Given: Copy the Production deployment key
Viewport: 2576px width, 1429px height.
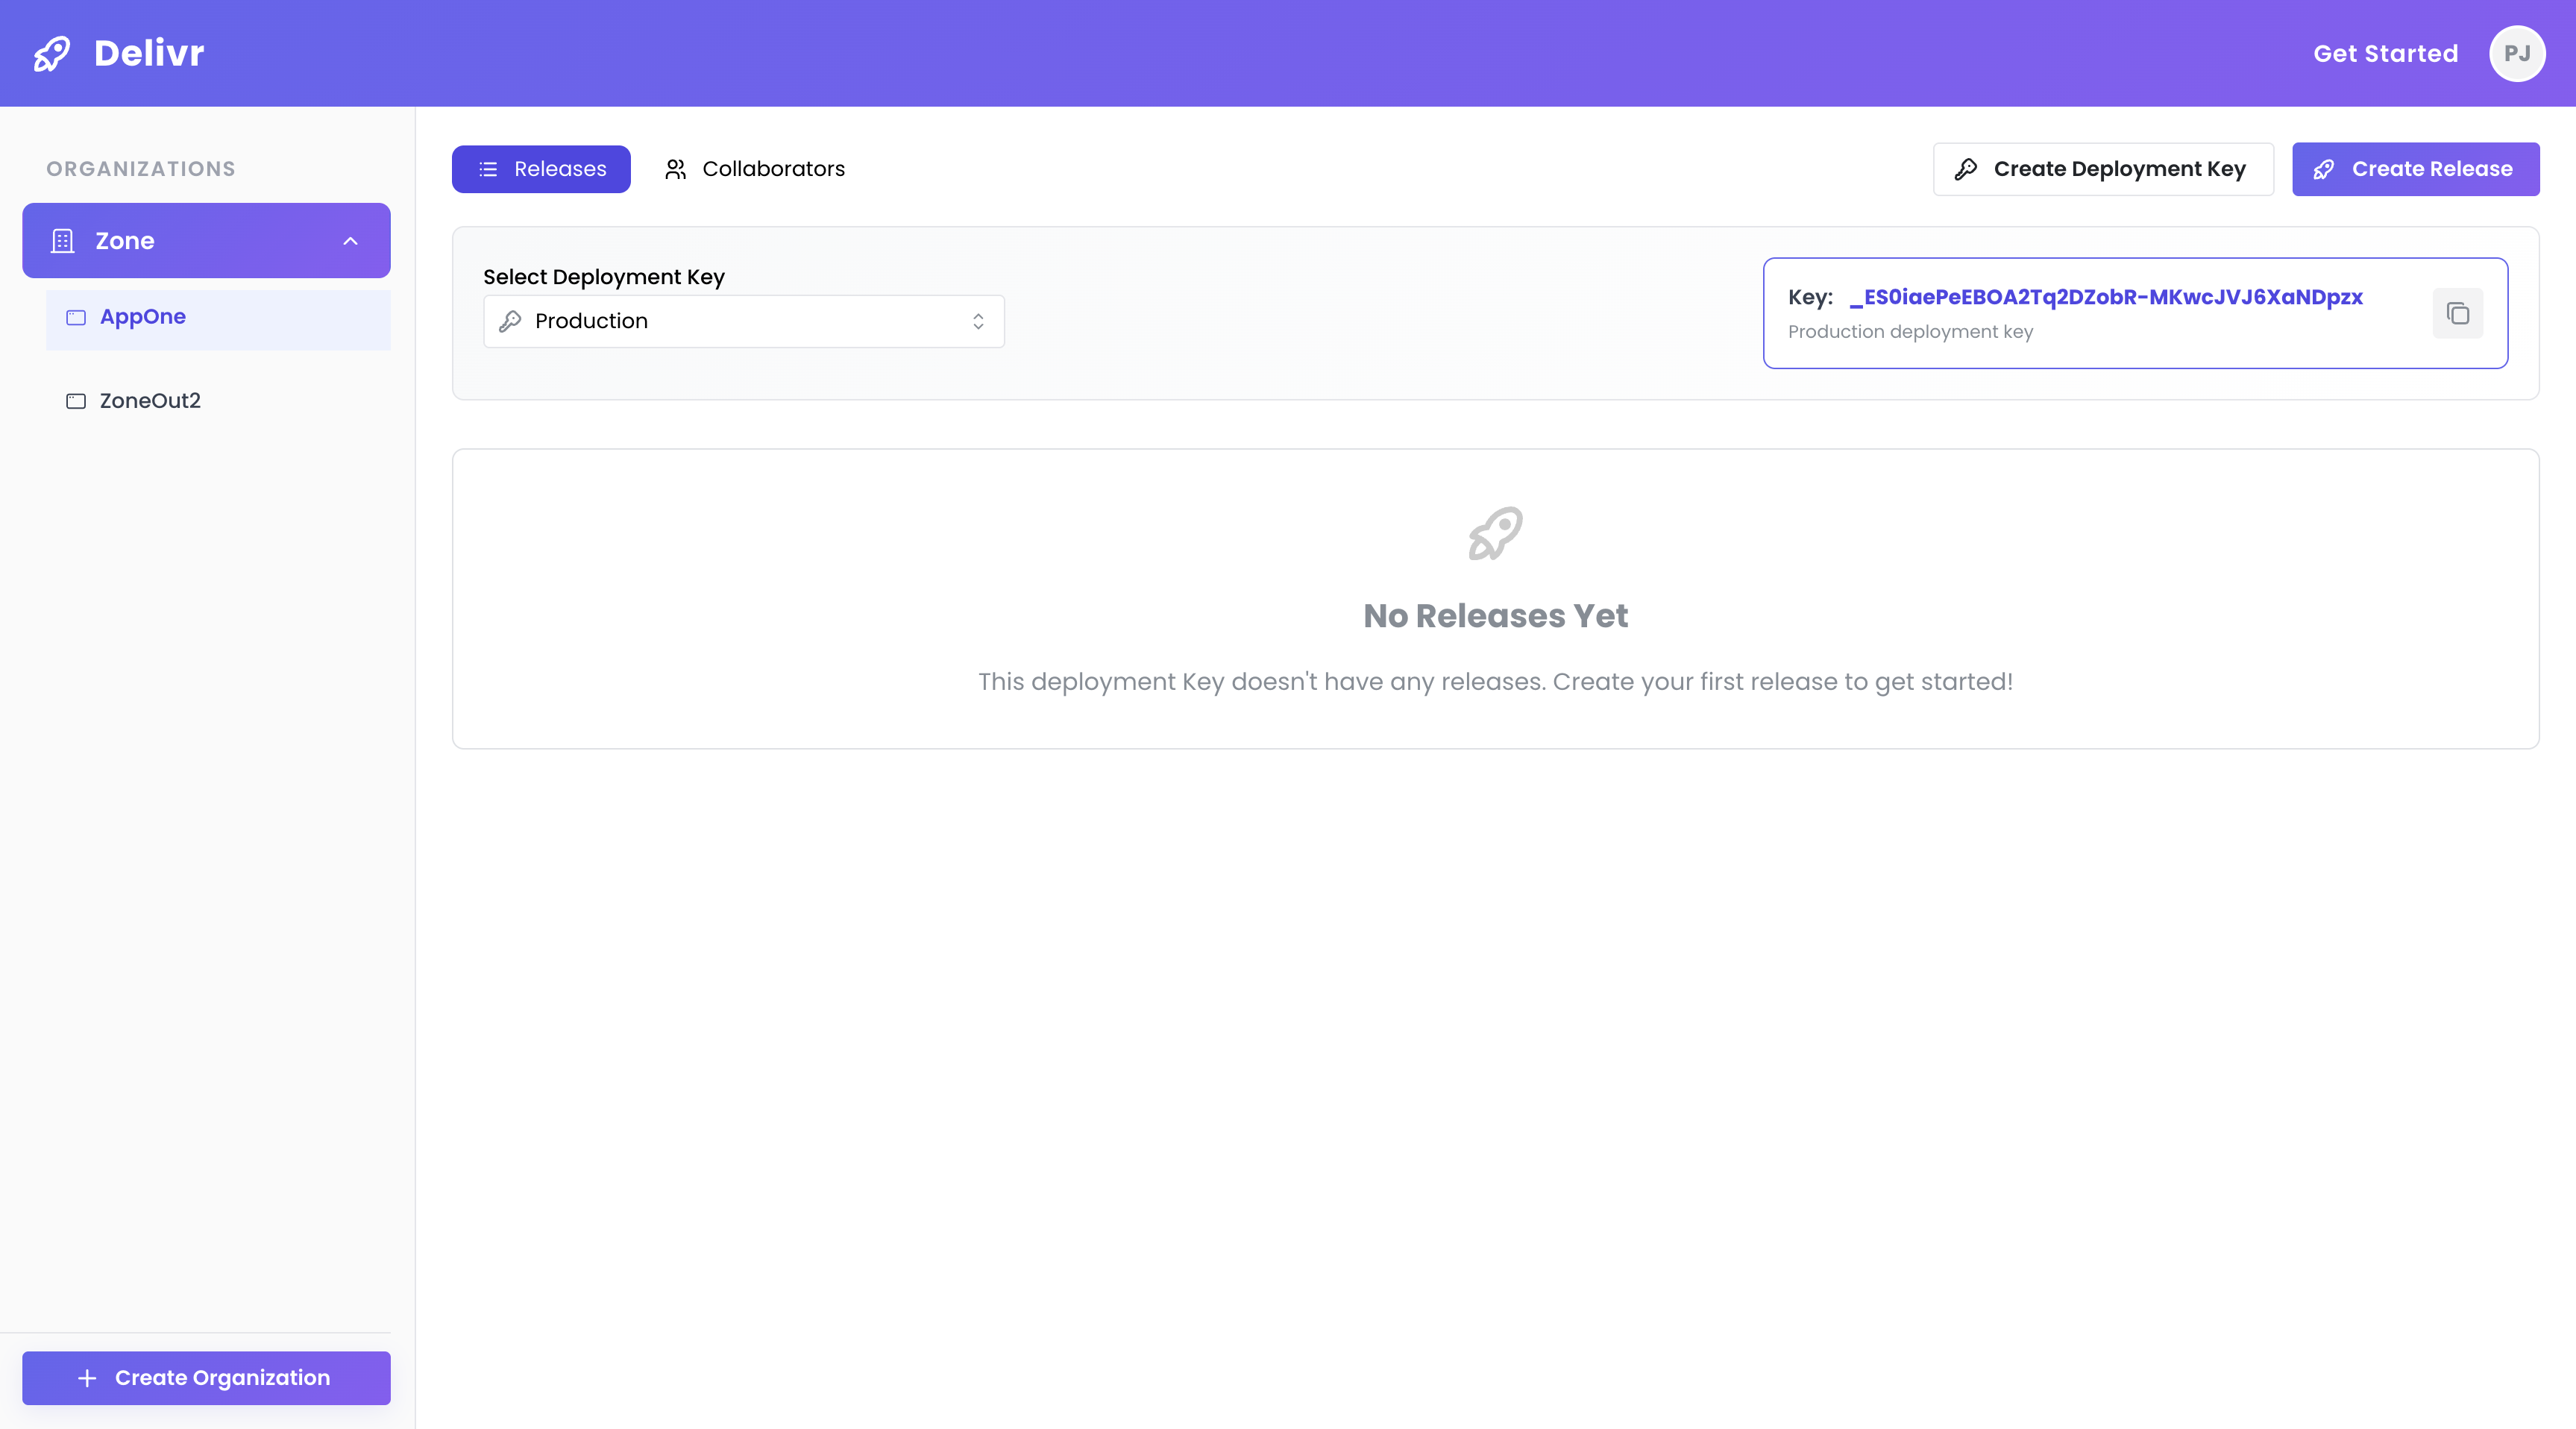Looking at the screenshot, I should tap(2458, 313).
